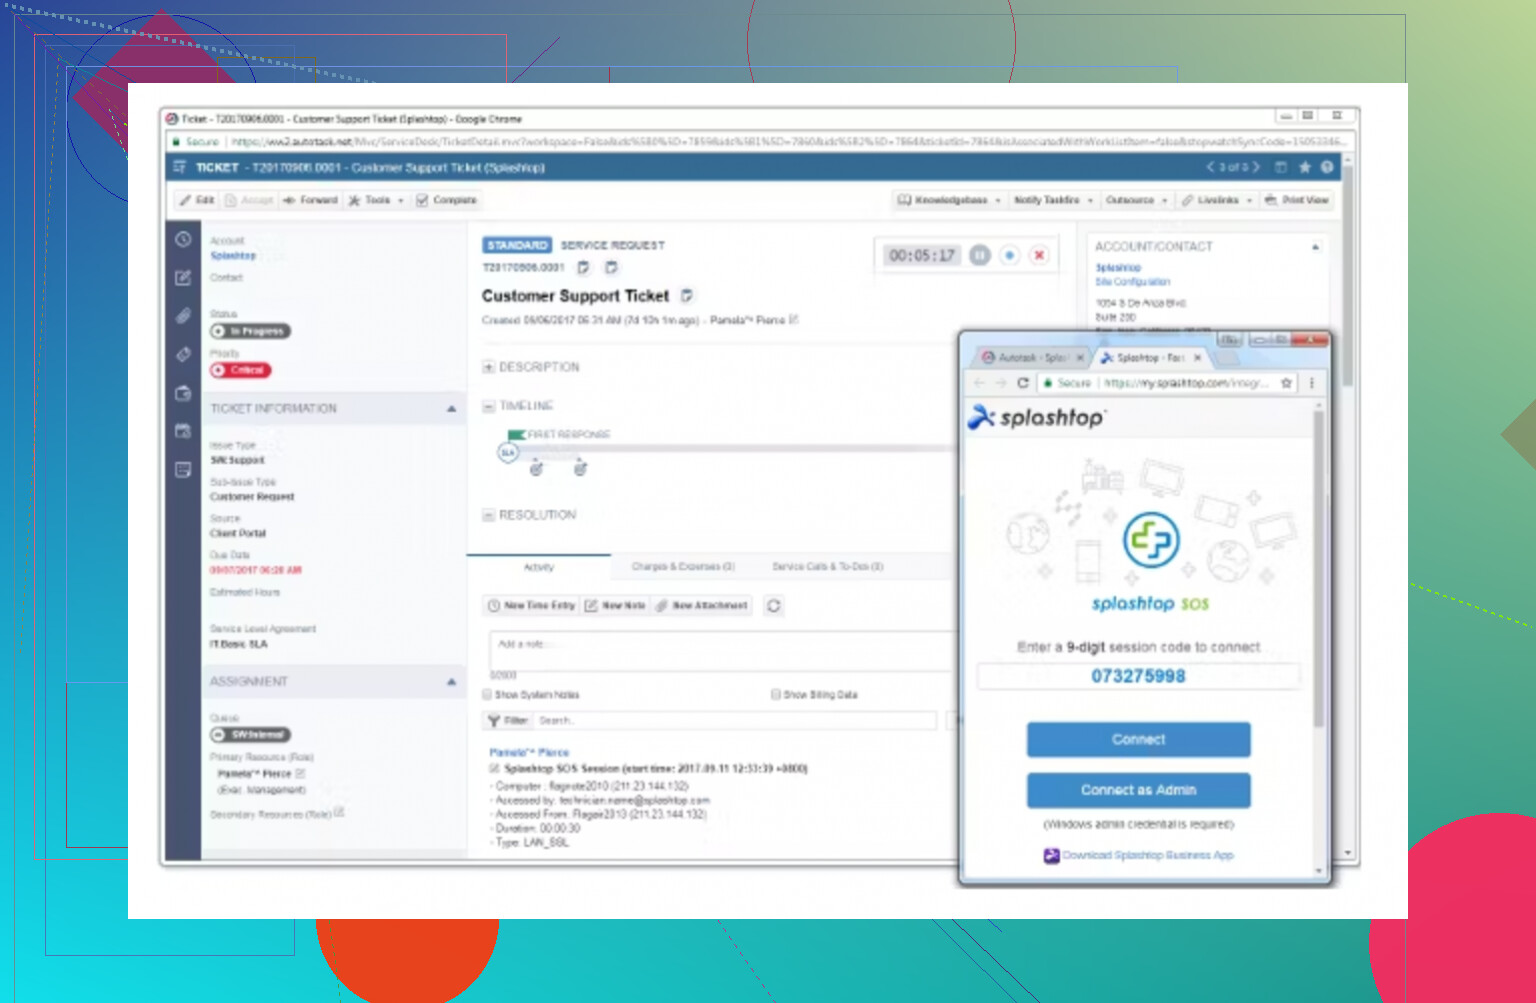Image resolution: width=1536 pixels, height=1003 pixels.
Task: Switch to Charges & Expenses tab
Action: (683, 567)
